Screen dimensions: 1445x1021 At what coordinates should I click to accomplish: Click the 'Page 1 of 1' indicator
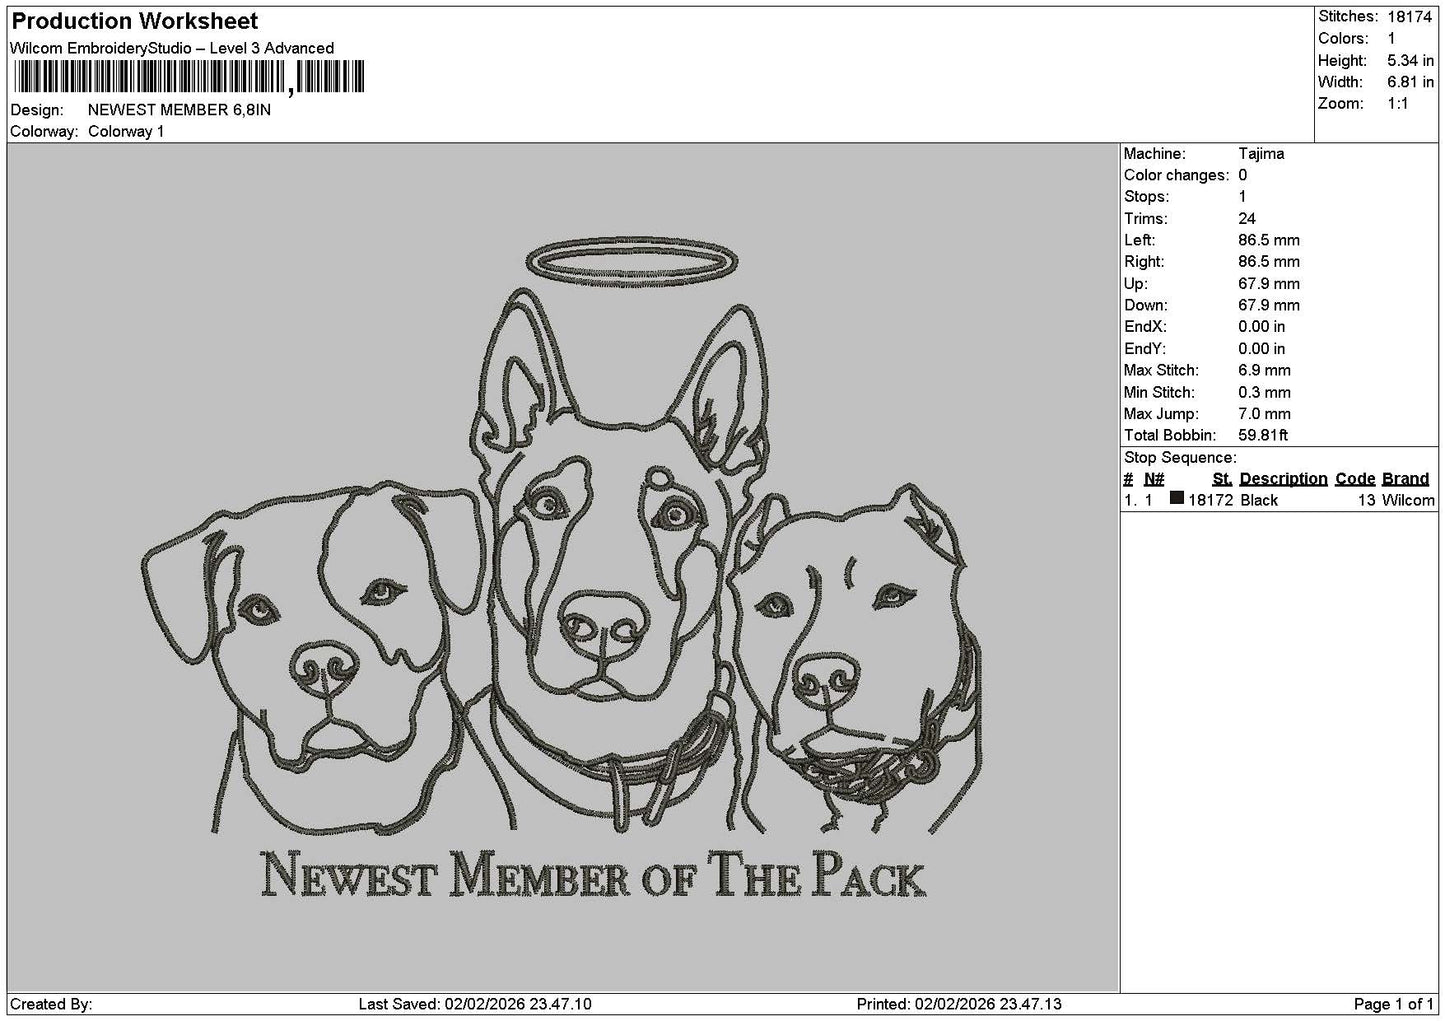click(1393, 1004)
